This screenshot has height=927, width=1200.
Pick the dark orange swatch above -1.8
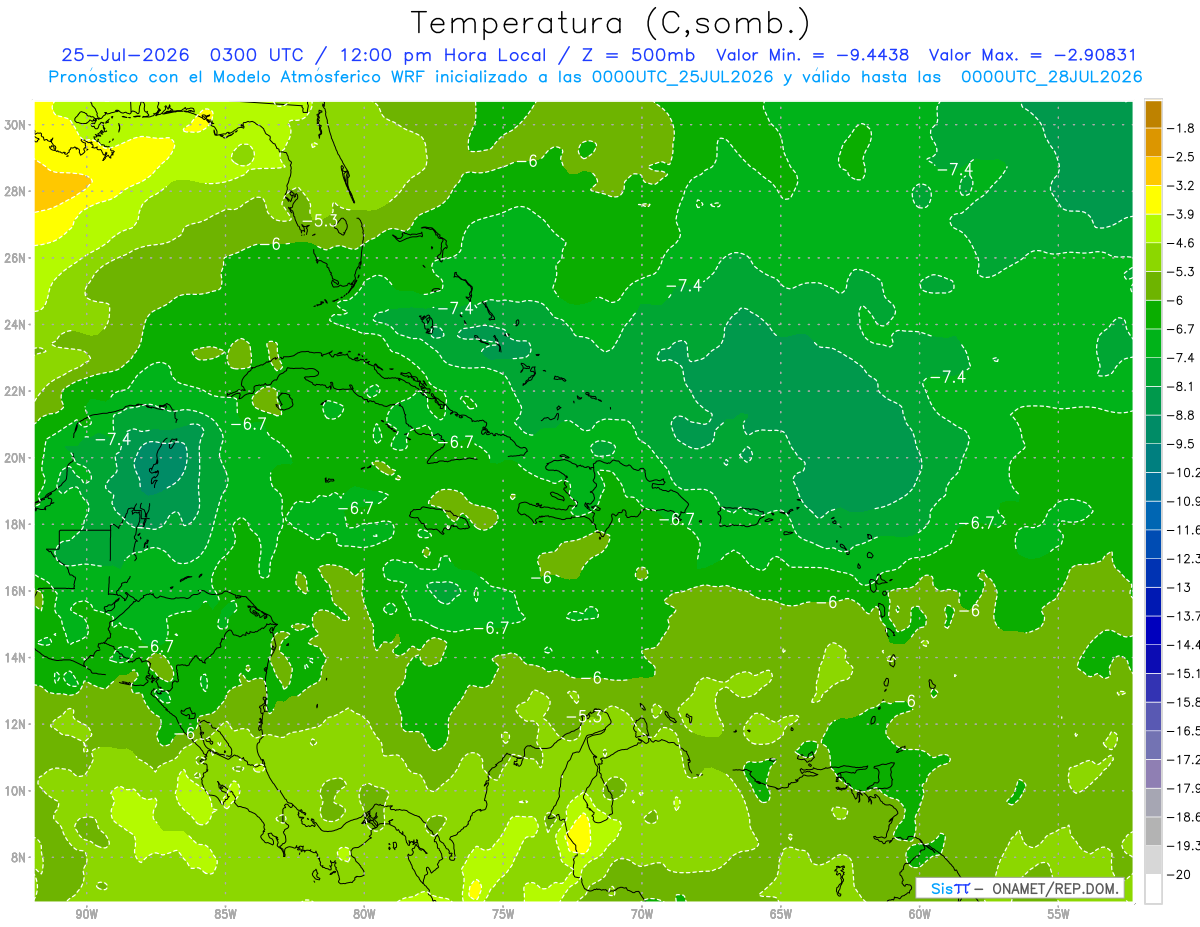[1153, 113]
